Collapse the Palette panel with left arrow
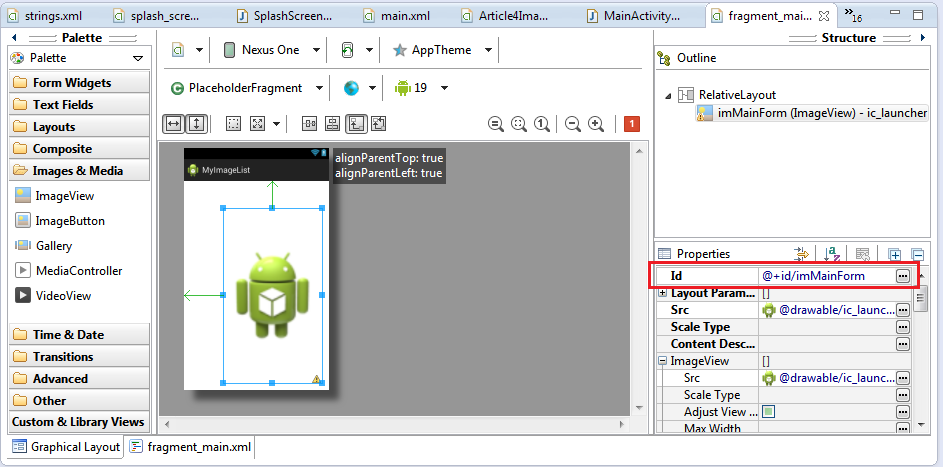The height and width of the screenshot is (467, 943). click(x=13, y=38)
